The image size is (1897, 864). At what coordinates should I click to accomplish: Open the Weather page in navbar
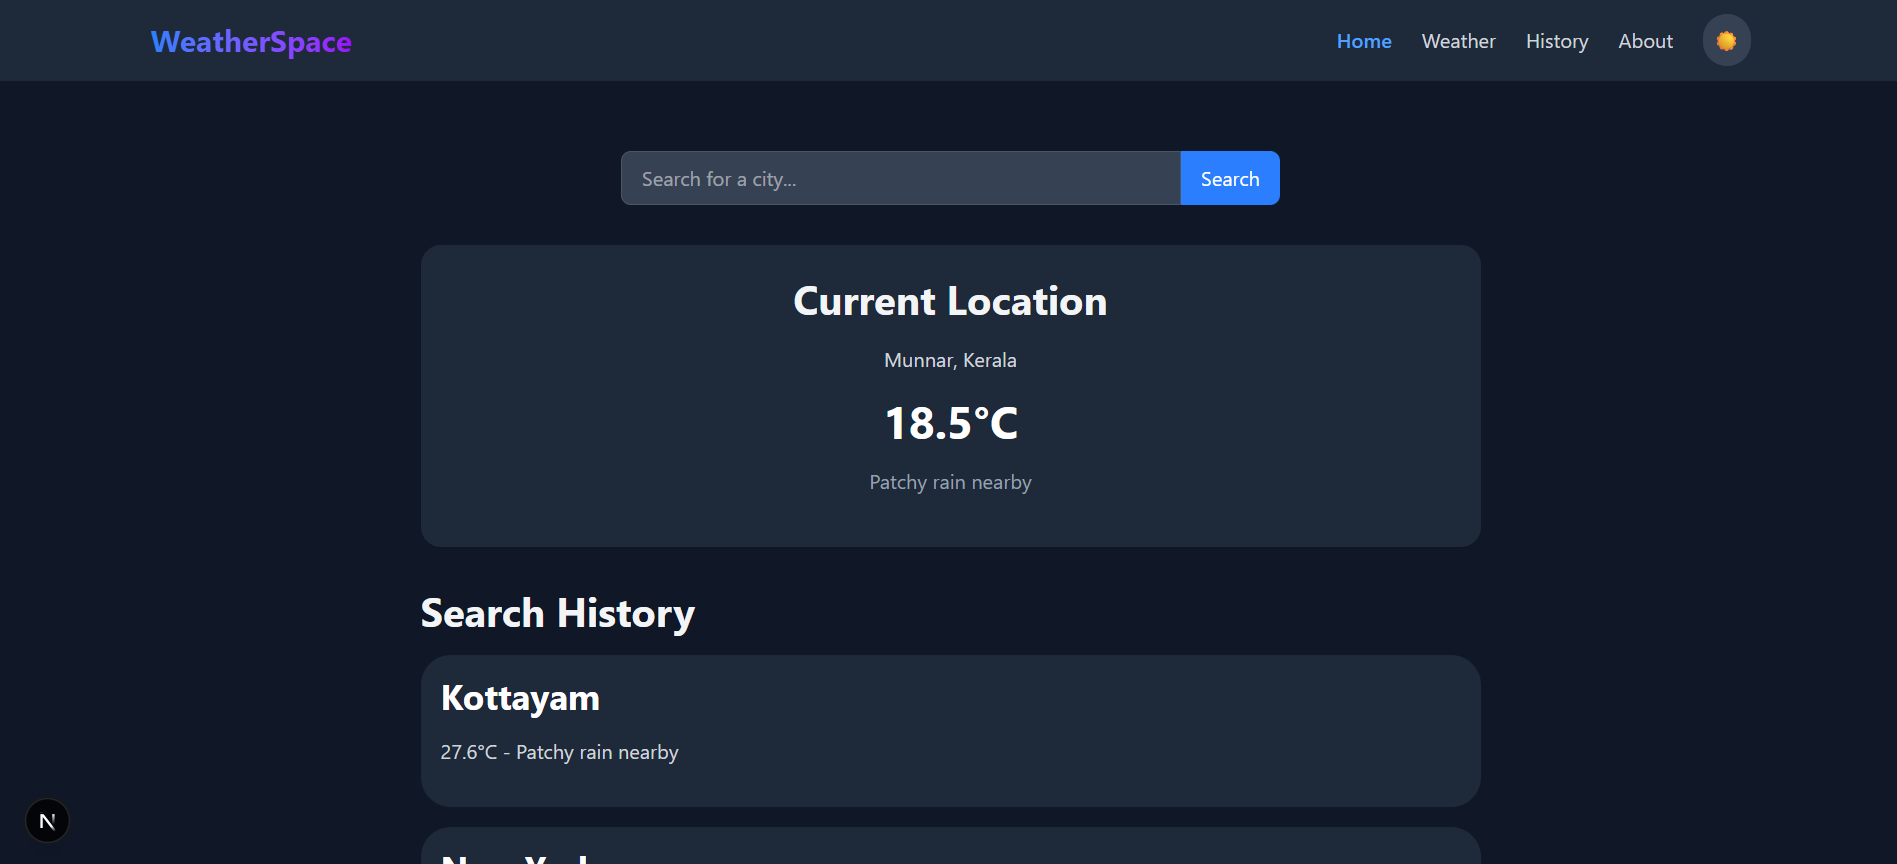(1458, 41)
